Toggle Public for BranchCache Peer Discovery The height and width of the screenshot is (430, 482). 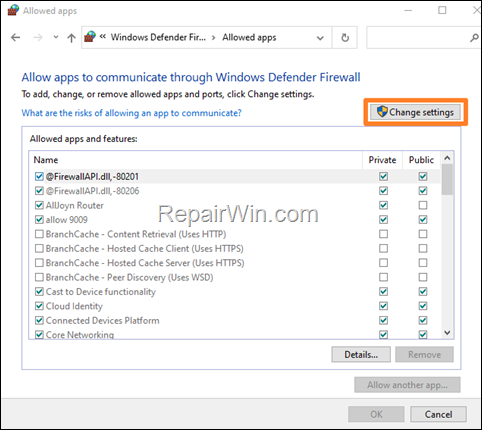tap(423, 277)
